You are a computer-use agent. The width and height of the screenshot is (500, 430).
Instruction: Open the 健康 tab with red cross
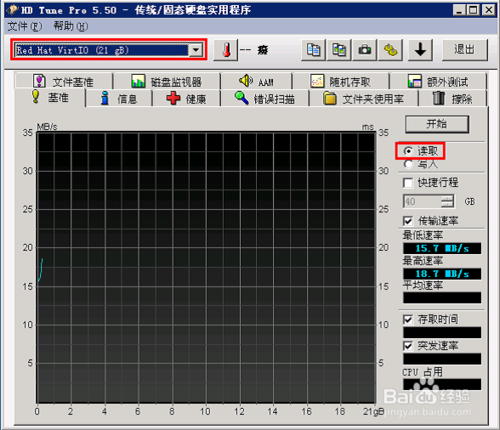[186, 99]
